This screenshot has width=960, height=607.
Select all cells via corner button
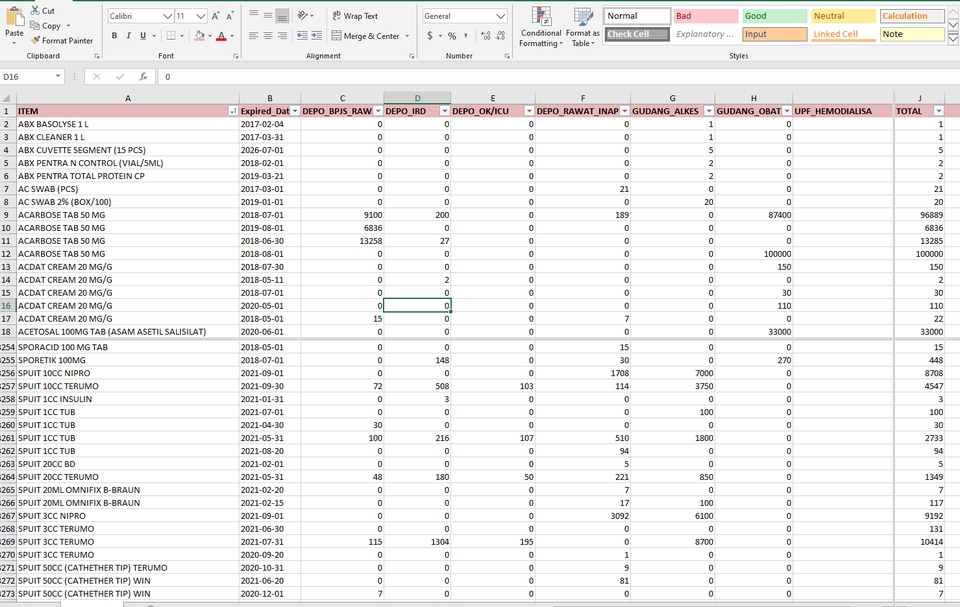click(7, 98)
